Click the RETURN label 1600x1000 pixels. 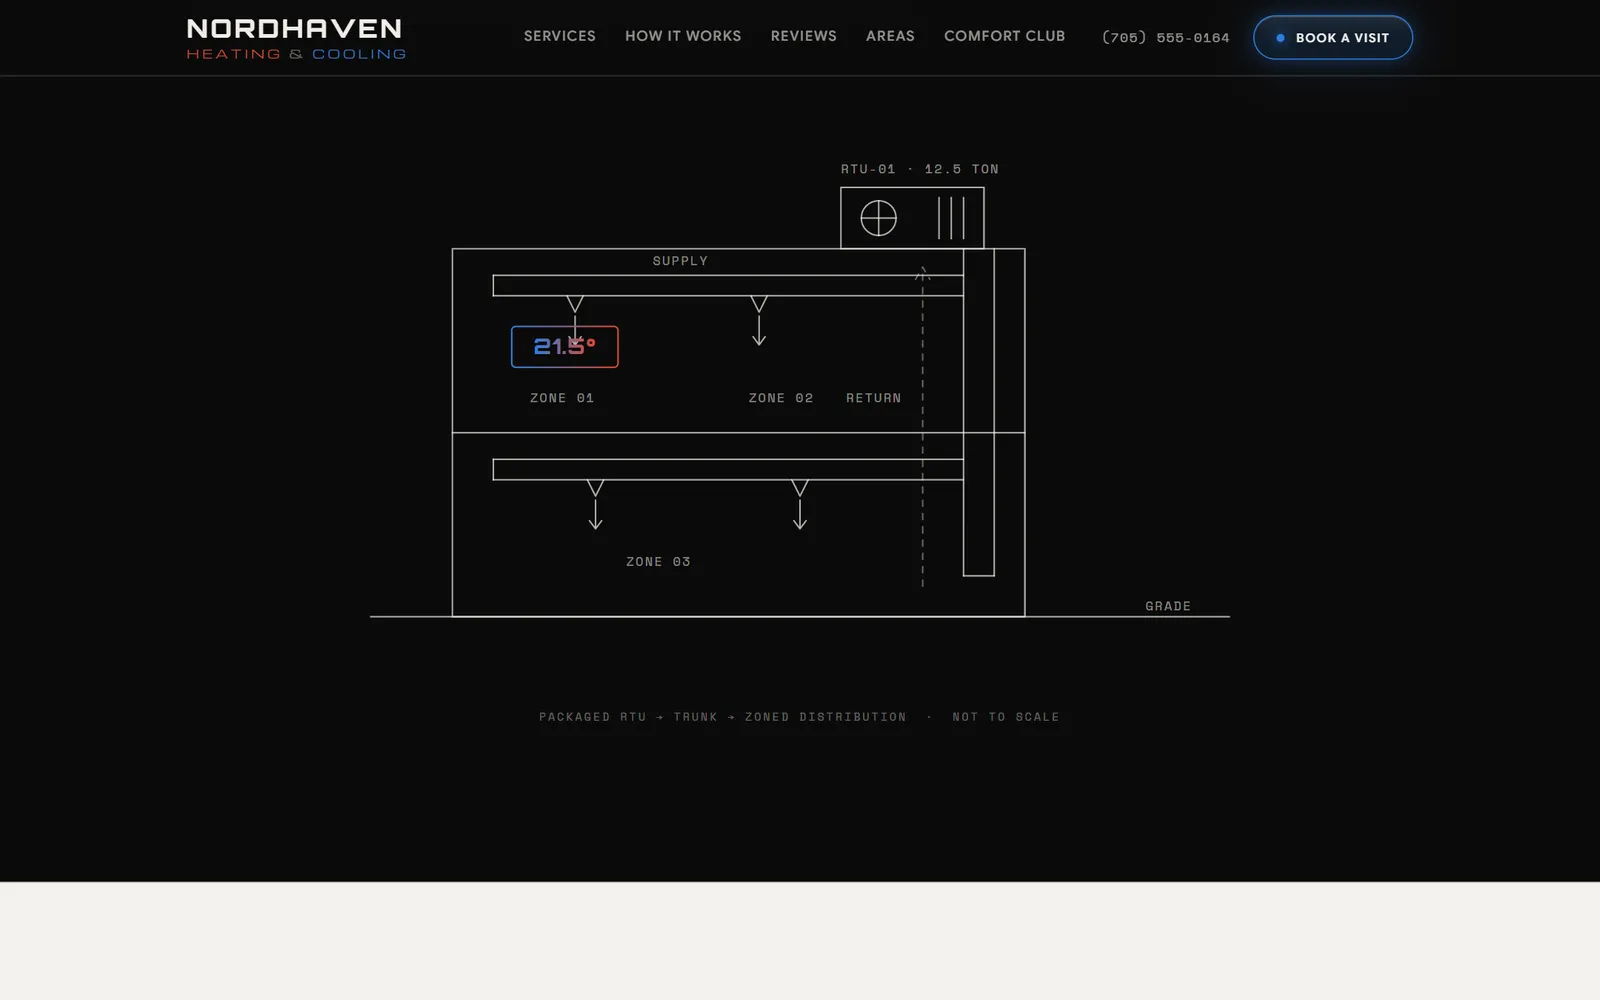tap(874, 398)
